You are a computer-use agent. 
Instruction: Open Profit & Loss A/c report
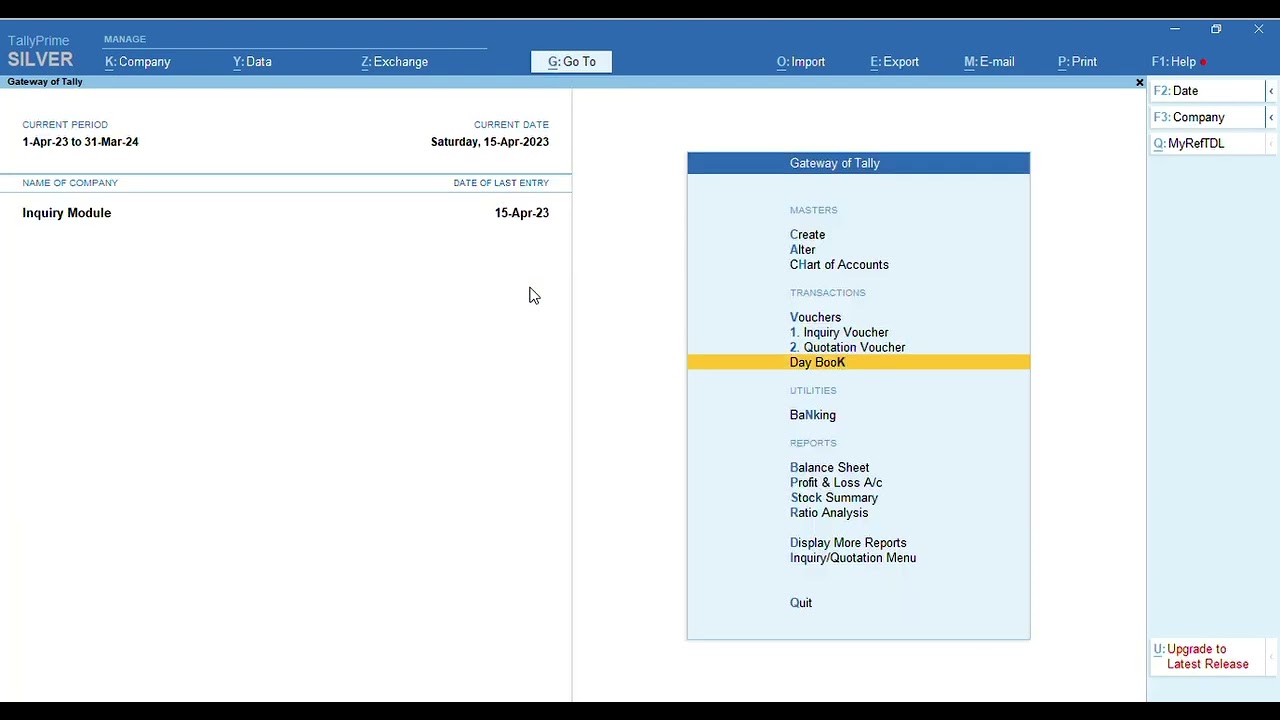pyautogui.click(x=836, y=482)
